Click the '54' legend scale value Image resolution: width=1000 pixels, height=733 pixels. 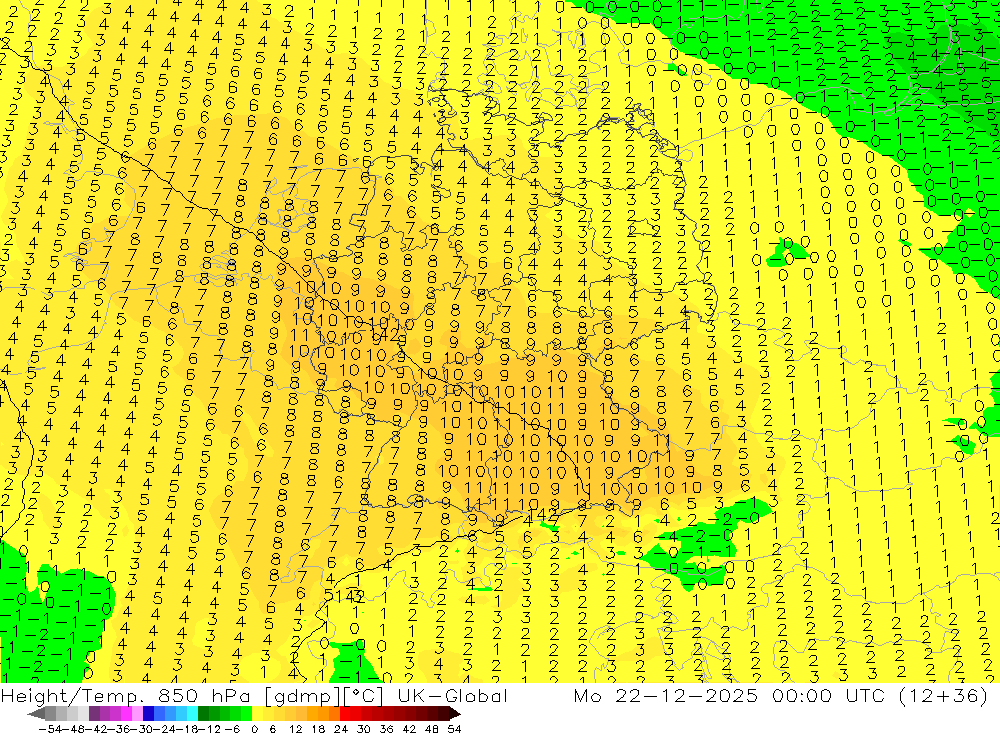[x=454, y=729]
